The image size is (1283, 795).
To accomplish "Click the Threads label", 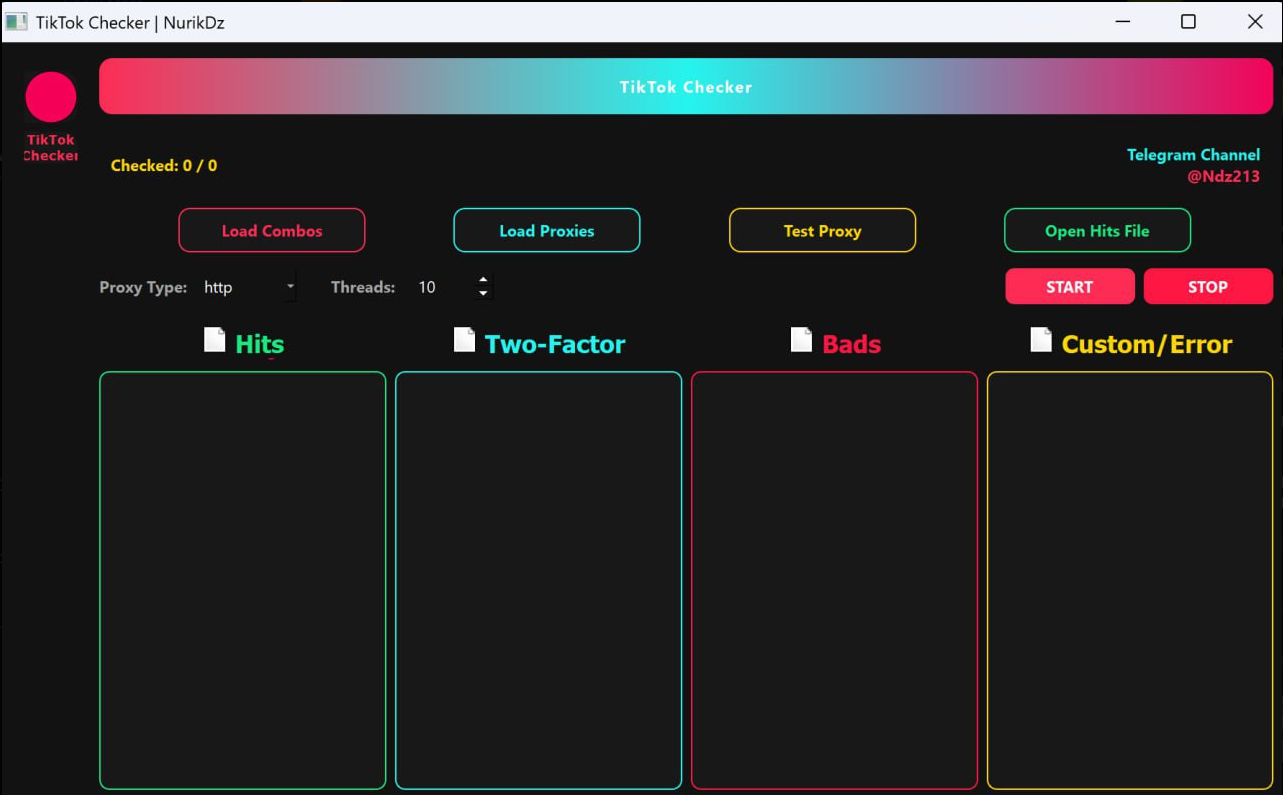I will click(363, 287).
